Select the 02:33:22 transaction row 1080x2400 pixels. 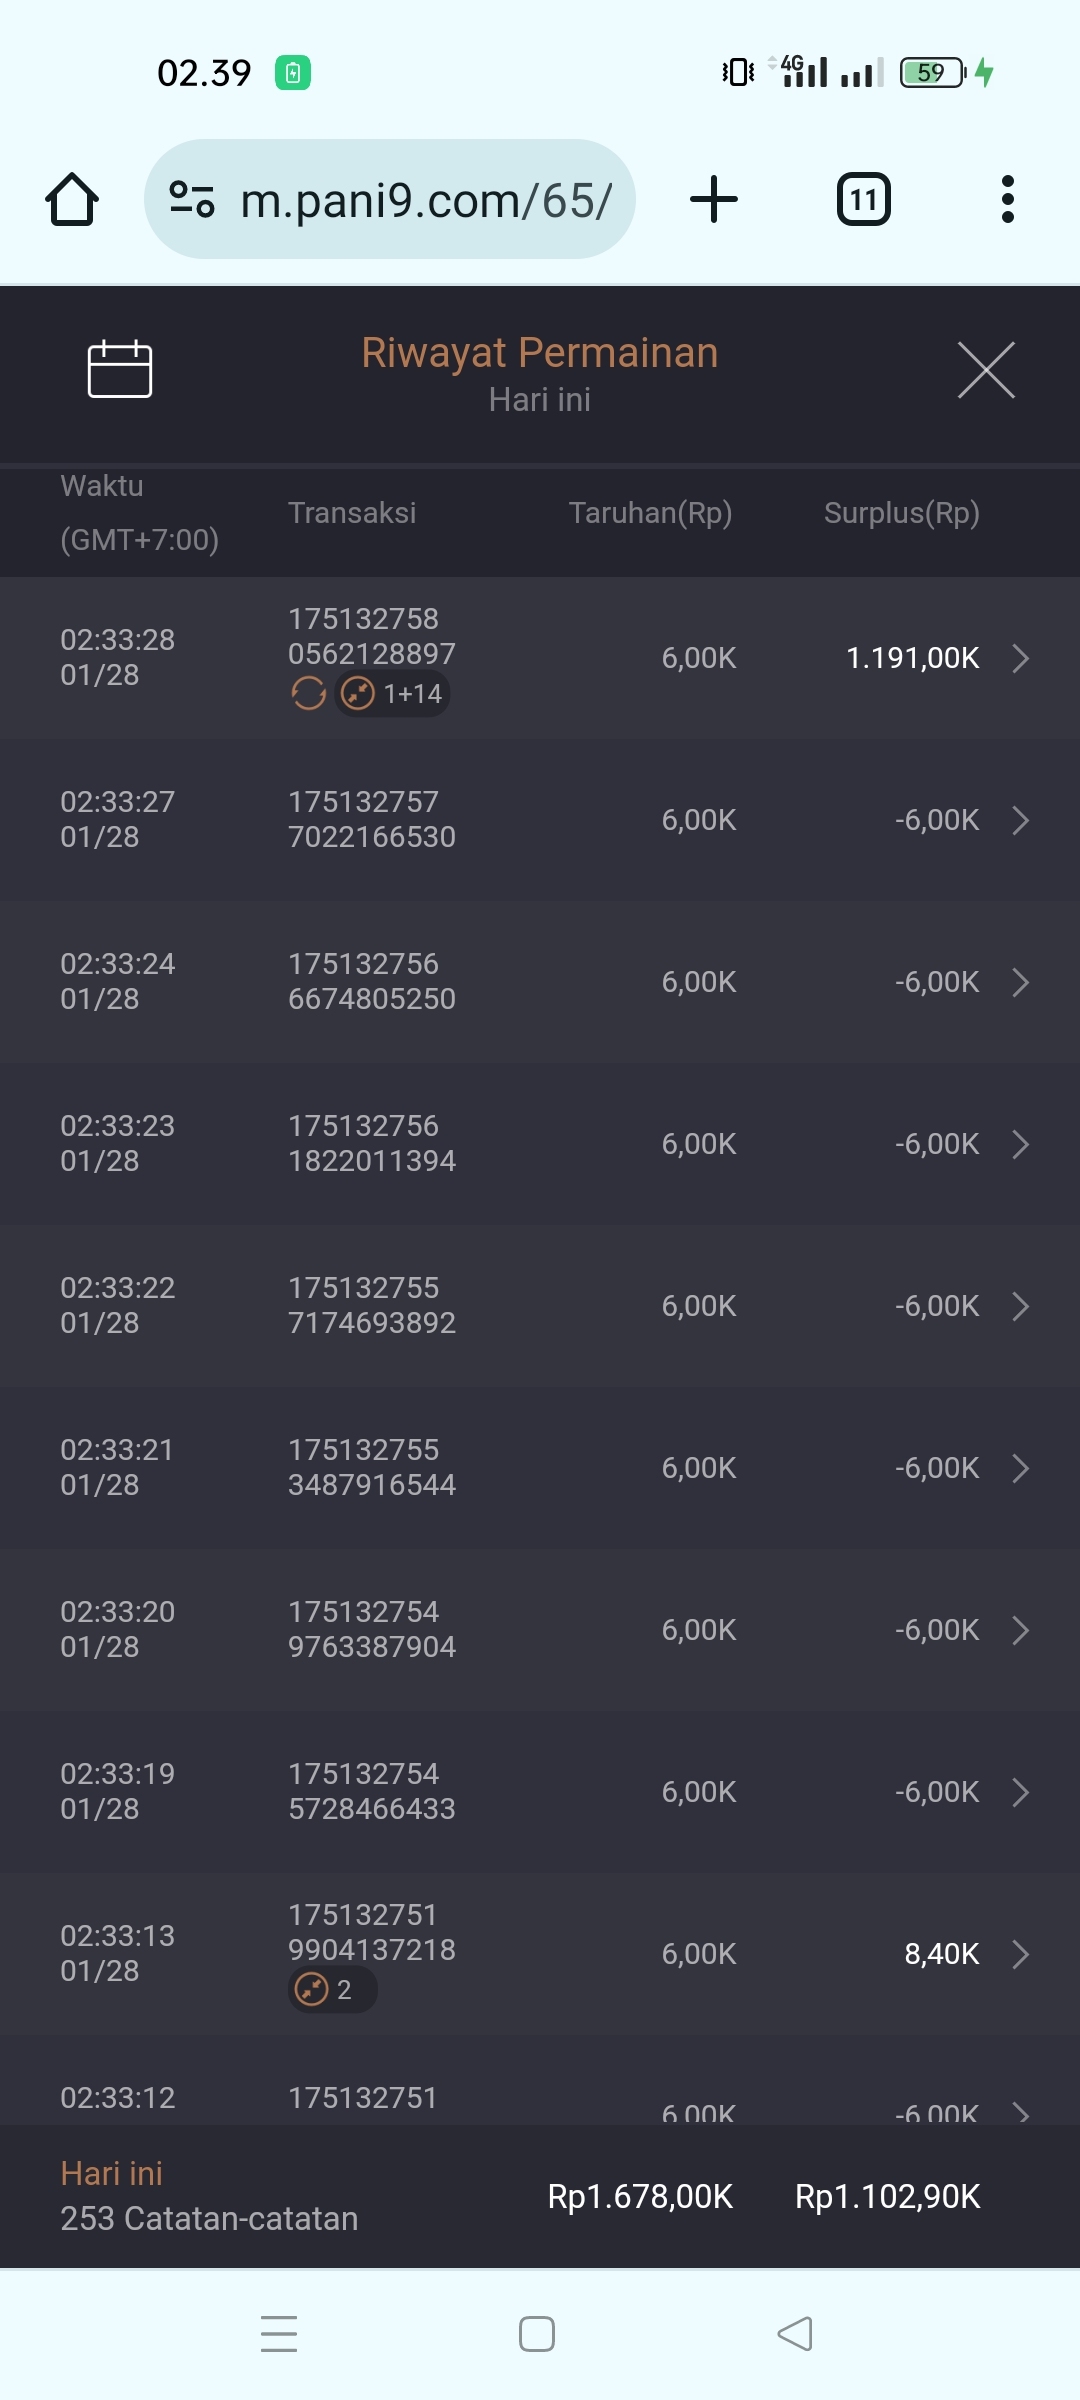click(x=540, y=1306)
